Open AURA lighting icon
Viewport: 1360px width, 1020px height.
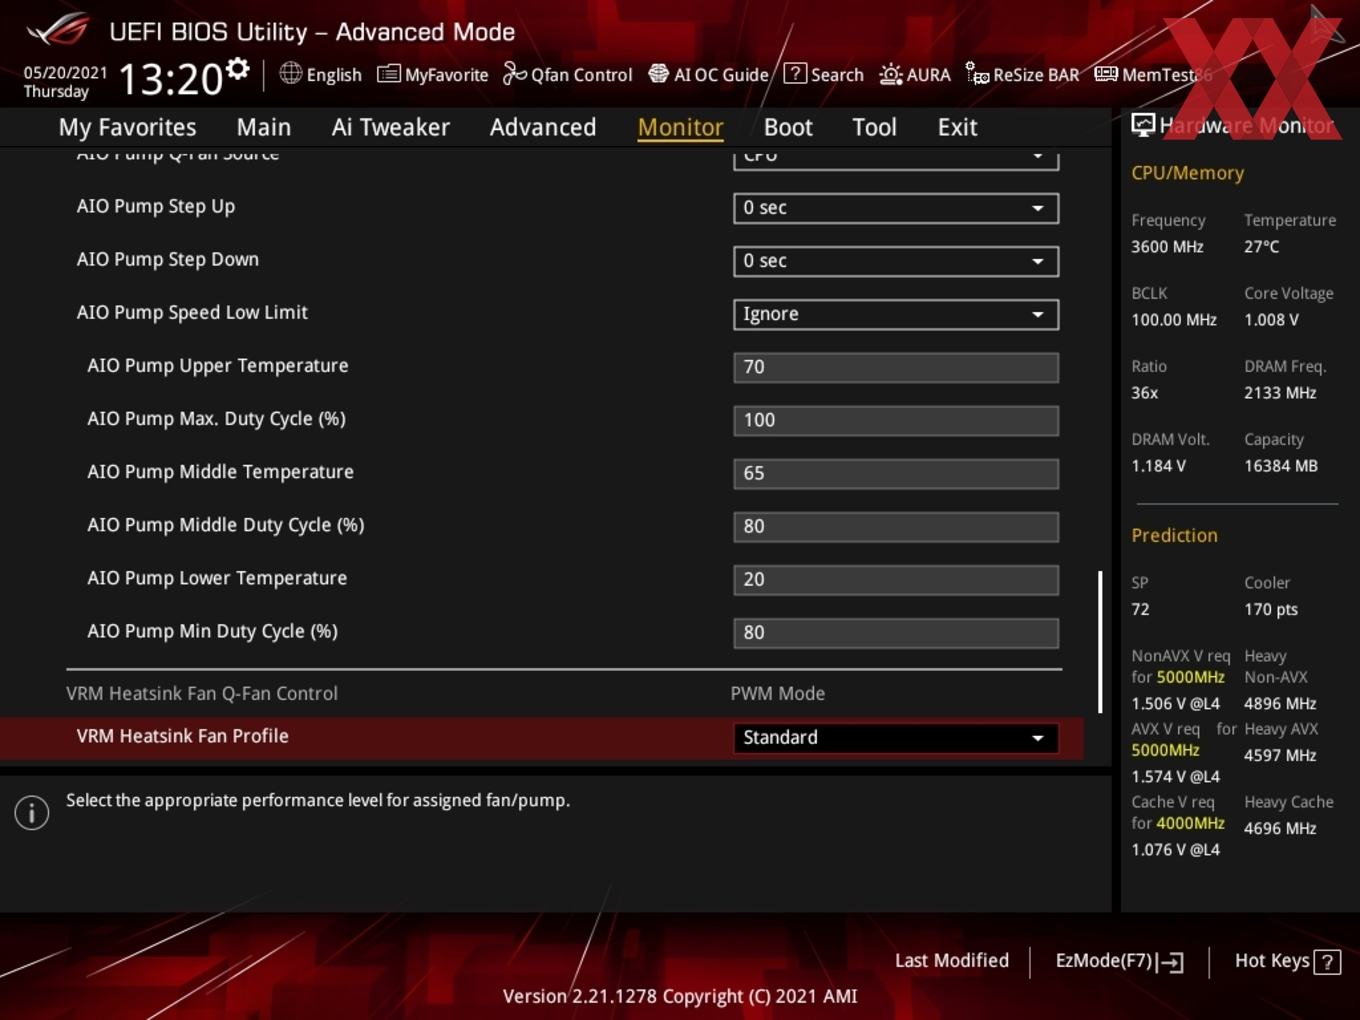(890, 74)
